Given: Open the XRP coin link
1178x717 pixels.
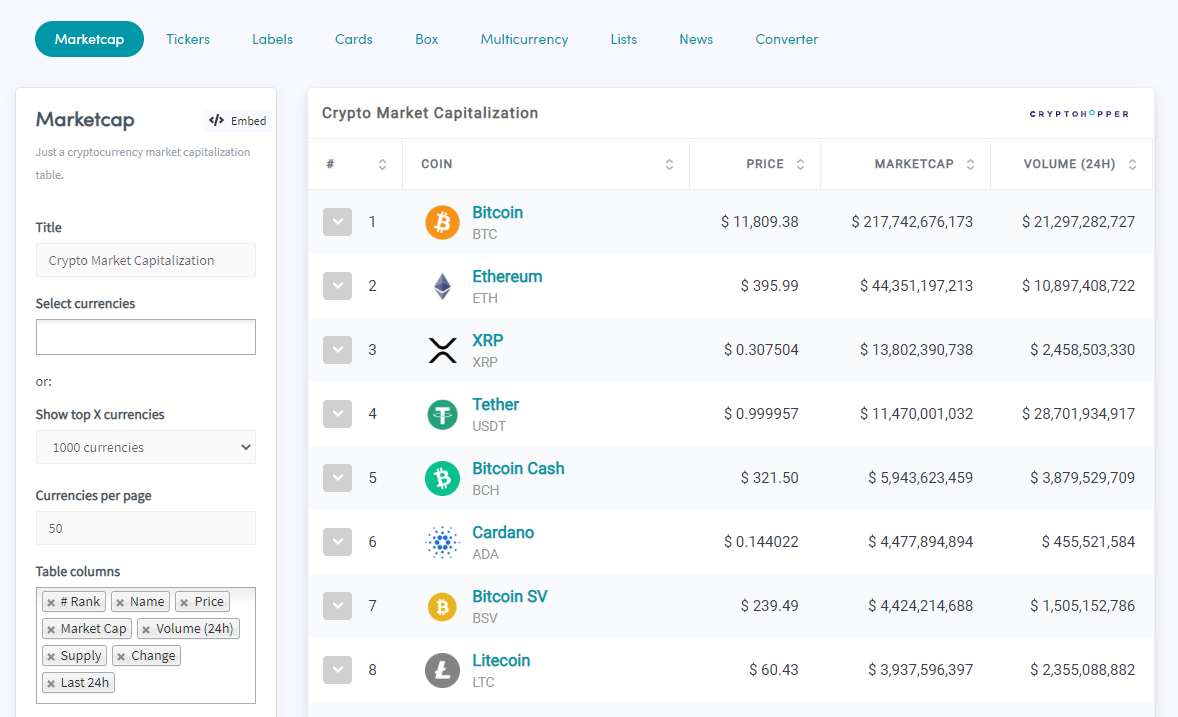Looking at the screenshot, I should click(488, 340).
